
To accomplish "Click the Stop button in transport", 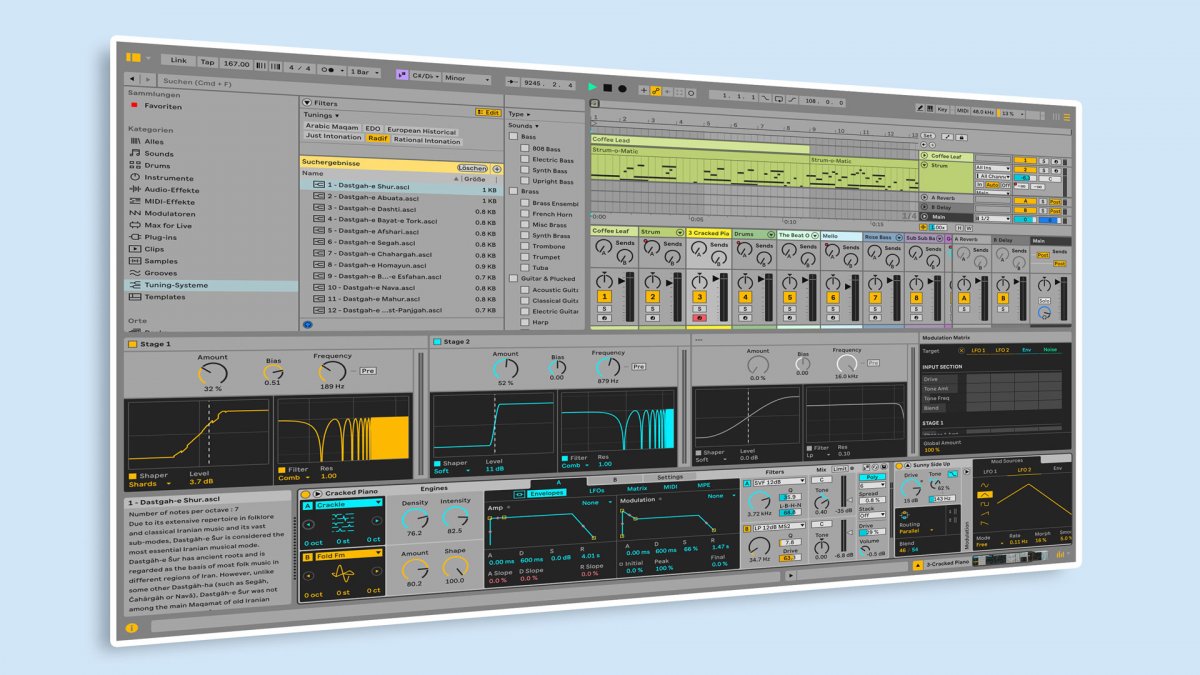I will pos(607,88).
